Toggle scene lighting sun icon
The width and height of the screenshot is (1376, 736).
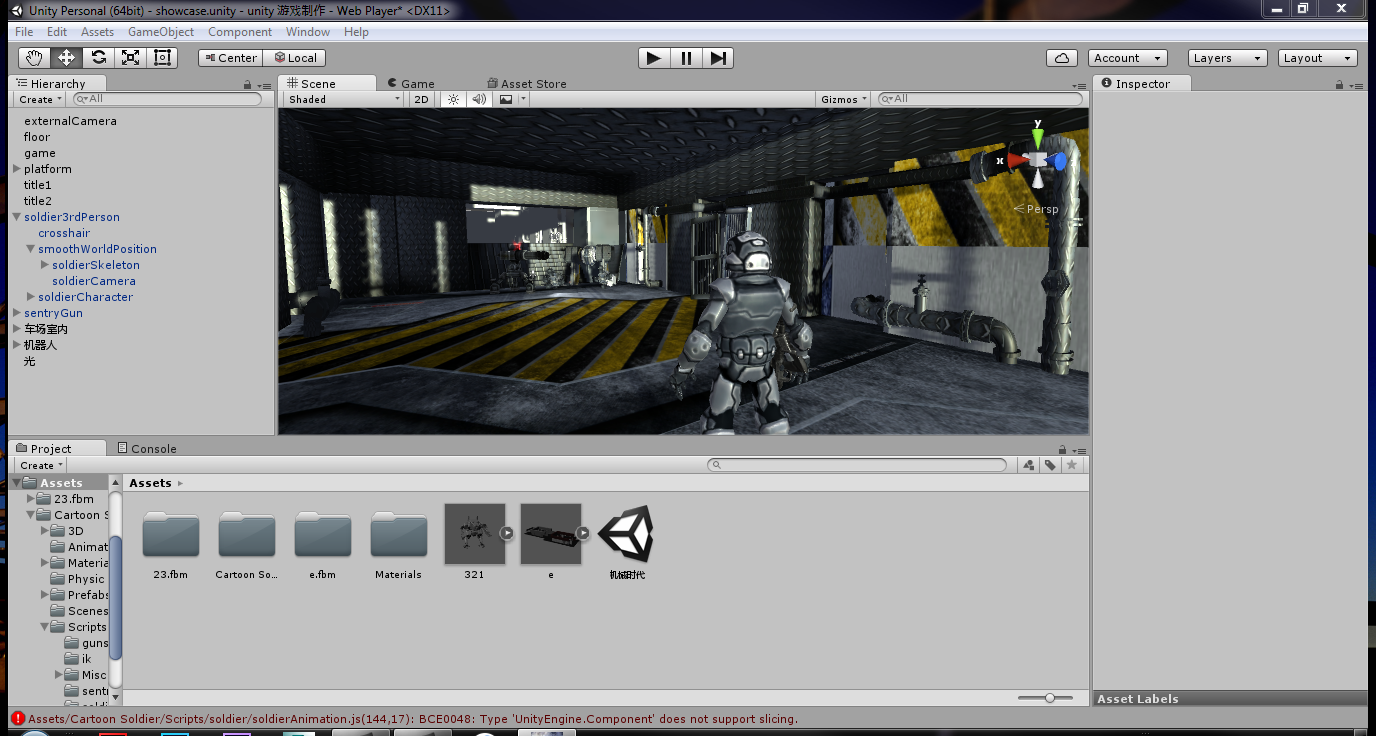coord(454,99)
